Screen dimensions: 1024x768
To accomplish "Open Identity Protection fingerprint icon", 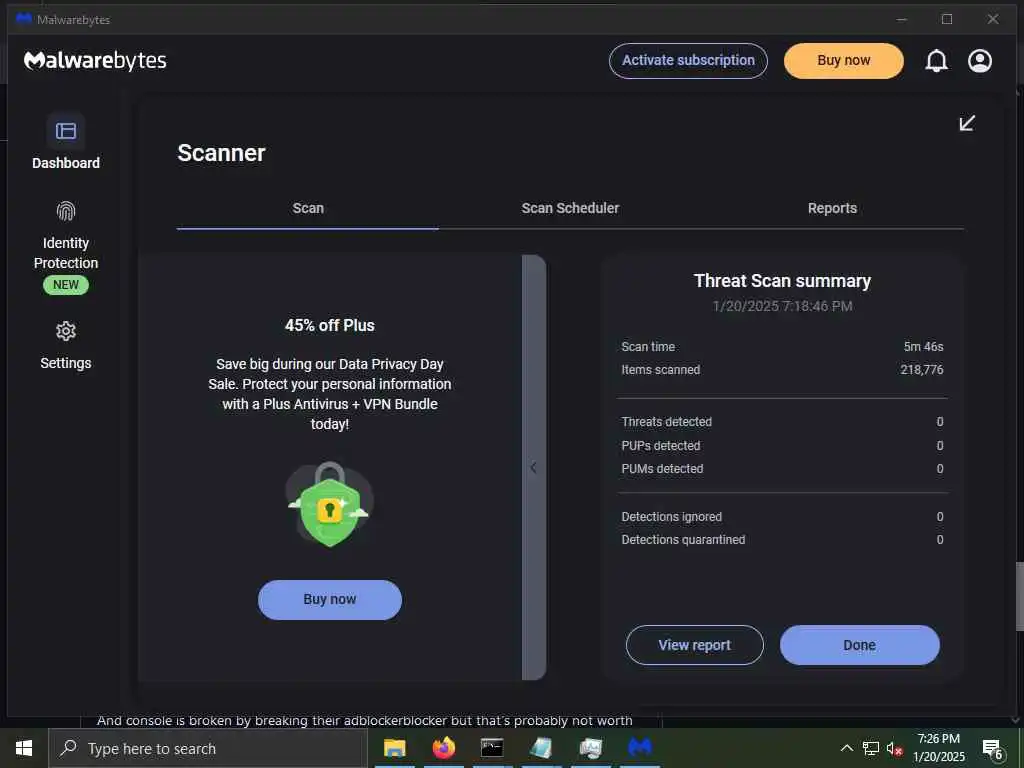I will coord(66,211).
